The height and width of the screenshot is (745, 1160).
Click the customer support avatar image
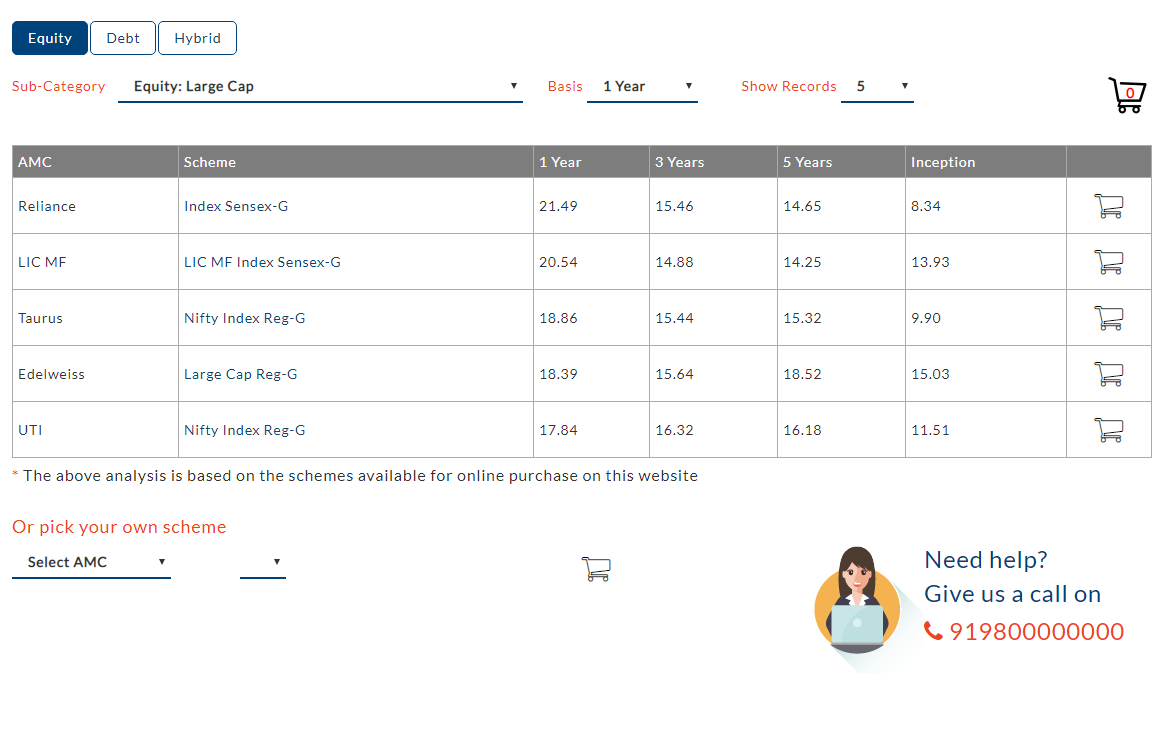(x=856, y=600)
